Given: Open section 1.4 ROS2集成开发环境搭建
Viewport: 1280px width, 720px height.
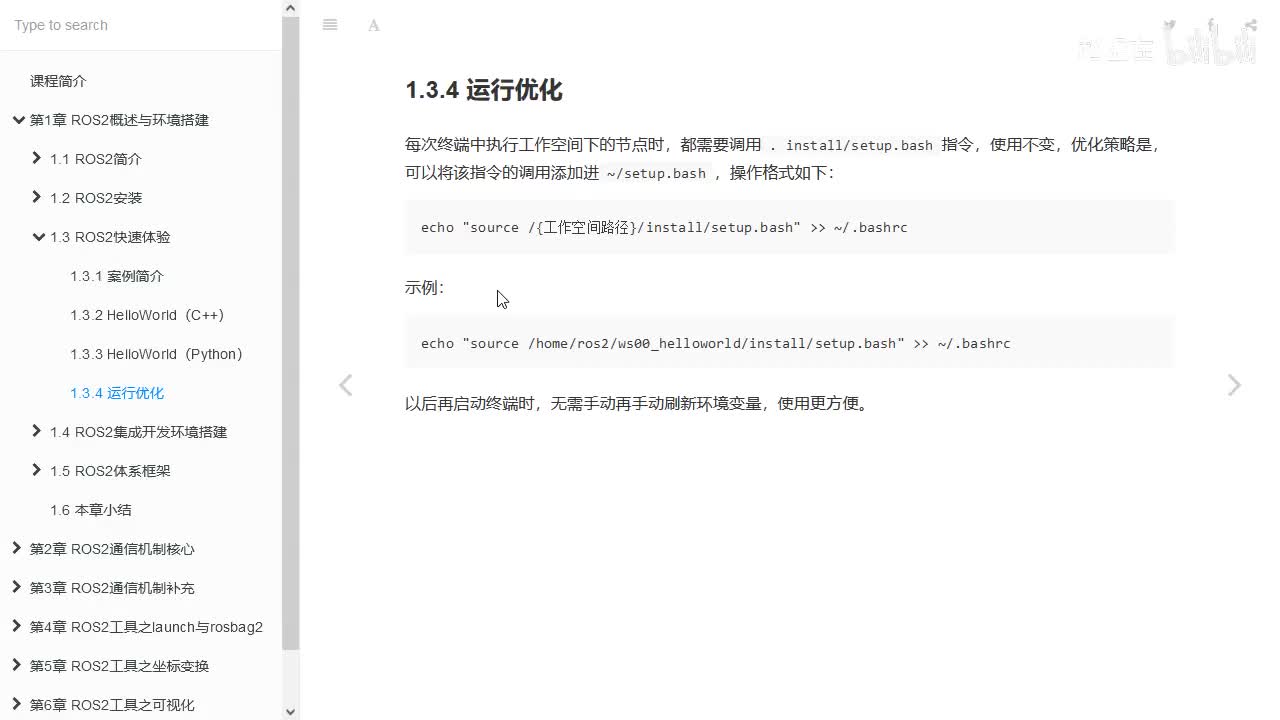Looking at the screenshot, I should point(139,432).
